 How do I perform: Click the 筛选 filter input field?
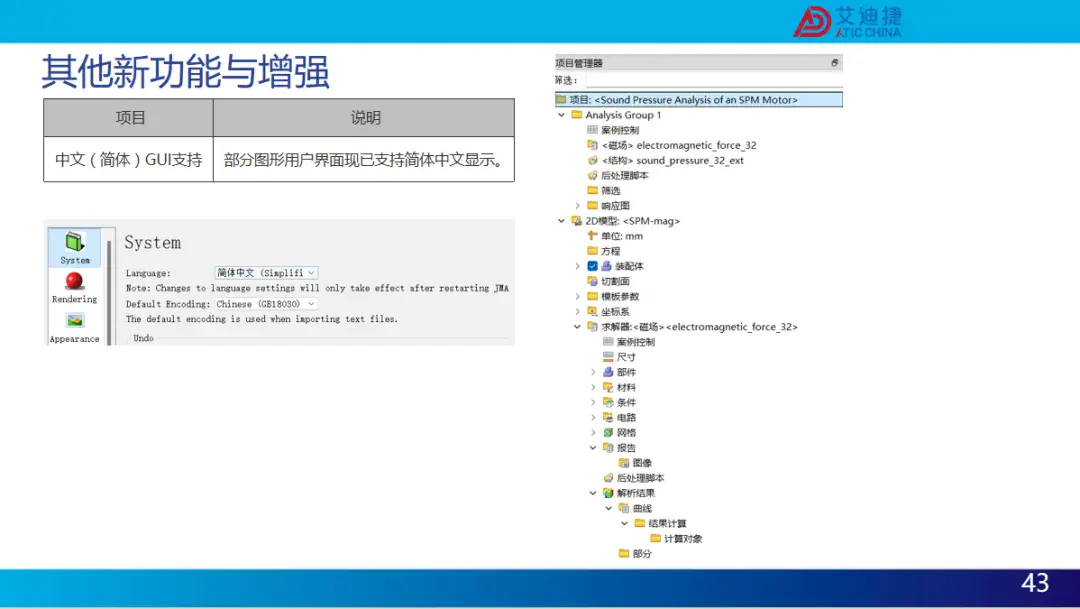[714, 81]
